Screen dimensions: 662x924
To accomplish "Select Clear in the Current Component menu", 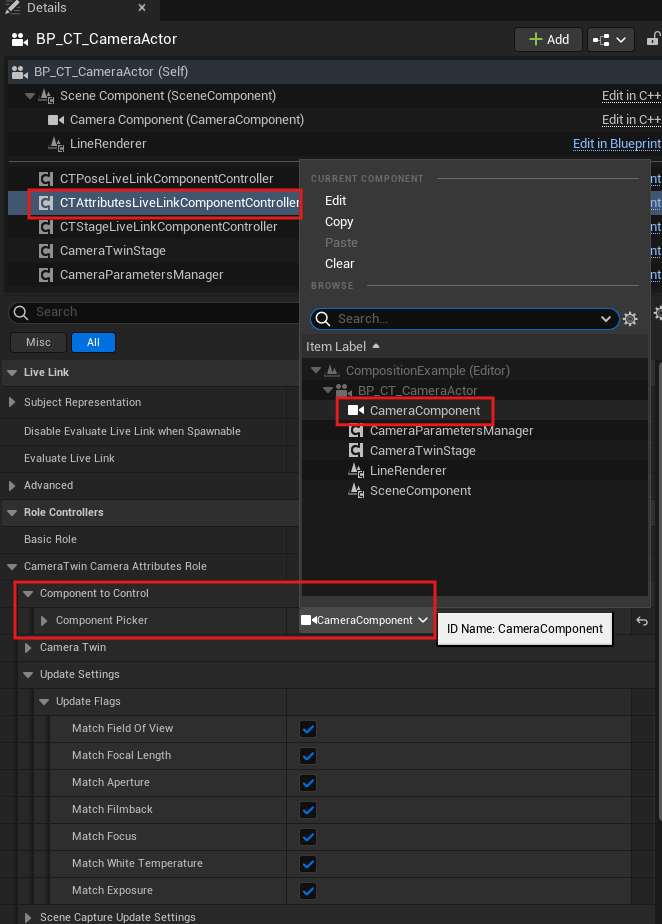I will pos(339,264).
